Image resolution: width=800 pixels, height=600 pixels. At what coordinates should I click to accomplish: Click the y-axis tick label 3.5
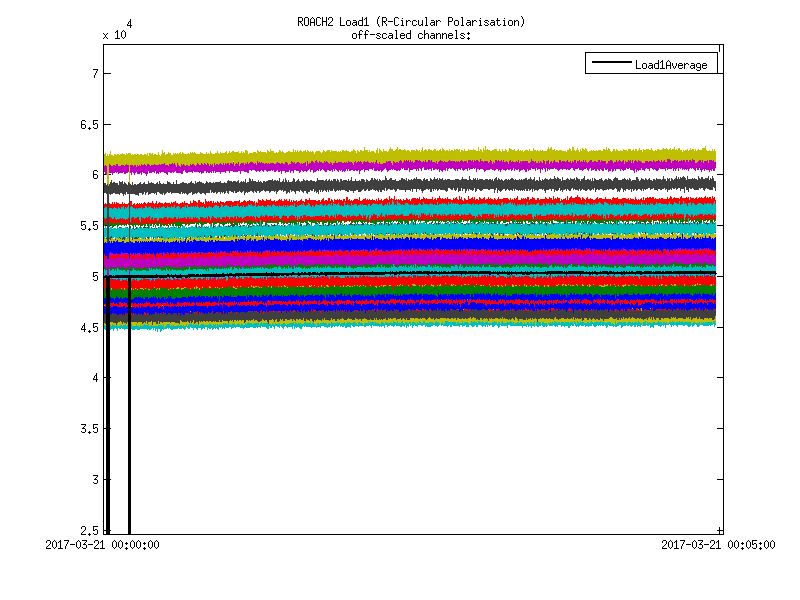(x=88, y=429)
